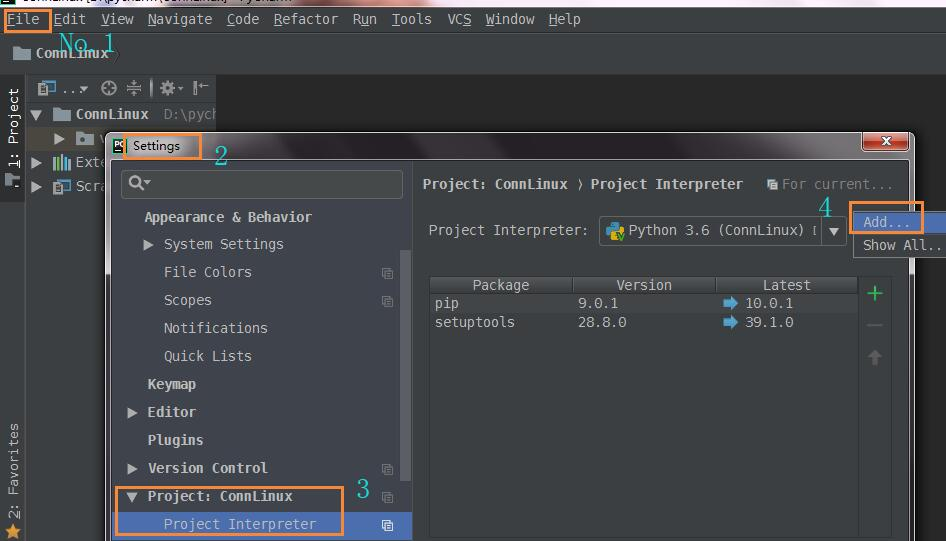This screenshot has width=946, height=541.
Task: Open the File menu
Action: click(x=24, y=19)
